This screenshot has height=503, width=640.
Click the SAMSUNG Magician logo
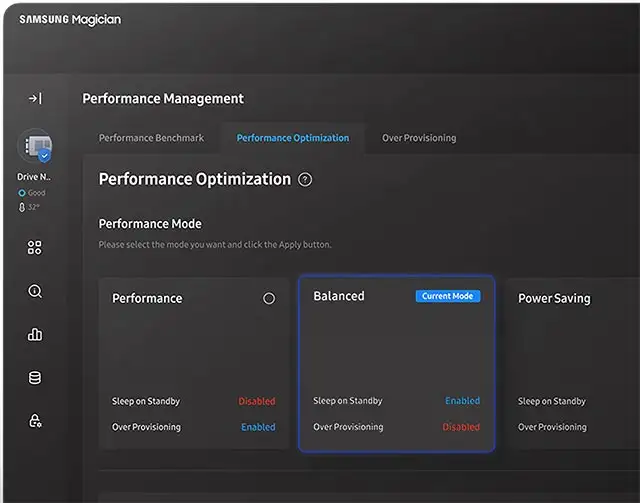coord(70,20)
